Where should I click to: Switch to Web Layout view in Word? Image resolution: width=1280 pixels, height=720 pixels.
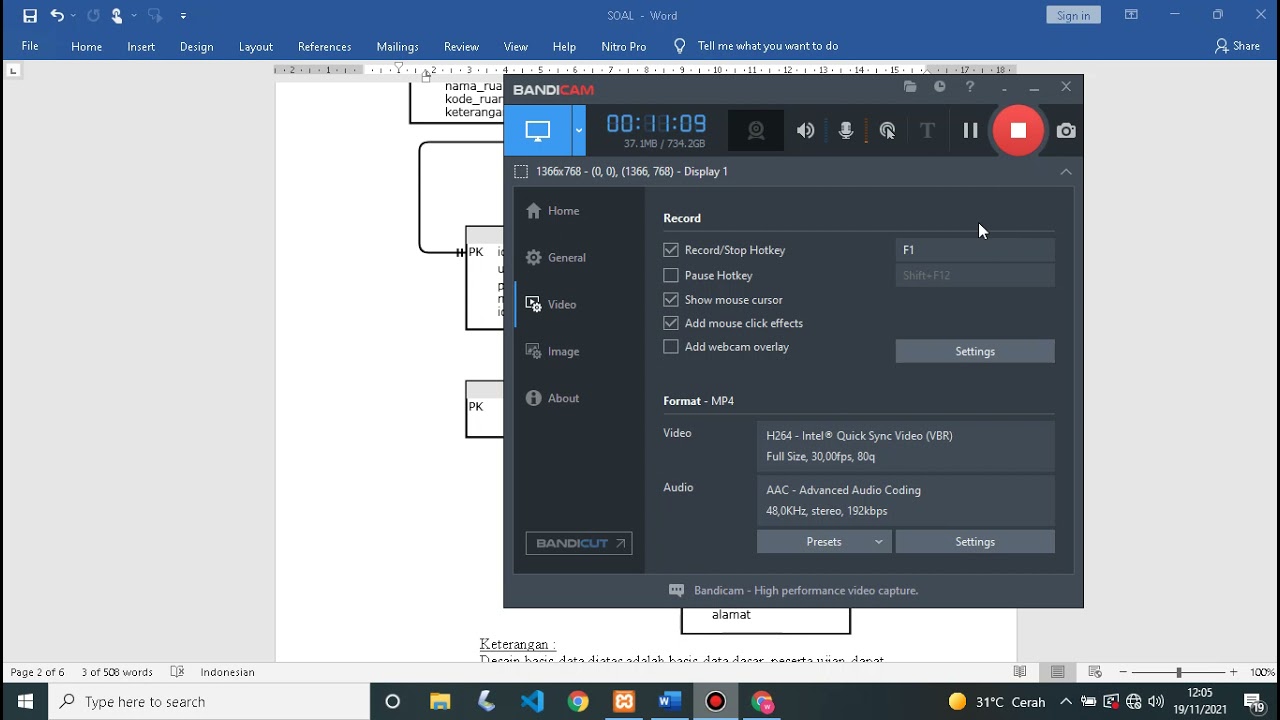click(1095, 672)
